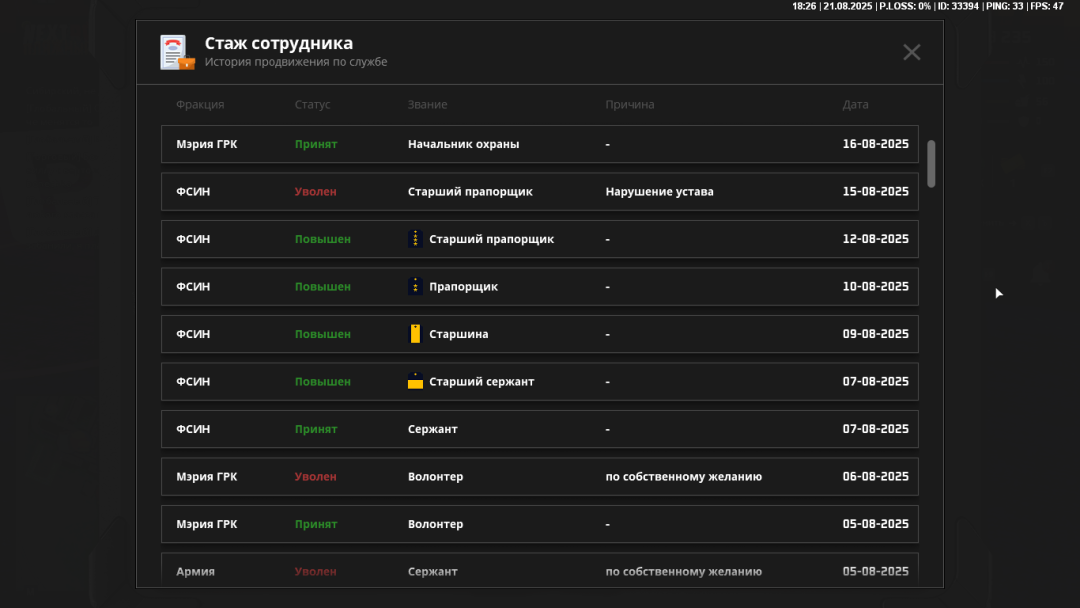Select the Прапорщик rank epaulette icon
Image resolution: width=1080 pixels, height=608 pixels.
tap(415, 286)
